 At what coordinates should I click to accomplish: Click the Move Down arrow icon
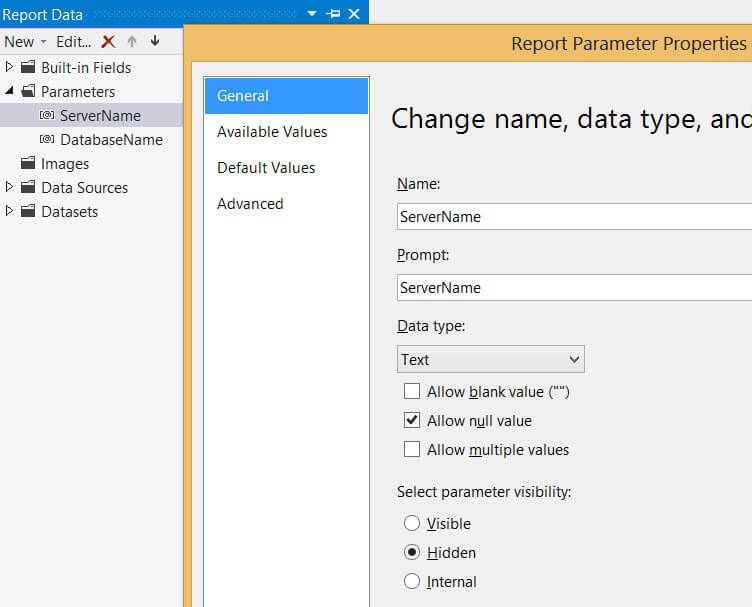(155, 42)
